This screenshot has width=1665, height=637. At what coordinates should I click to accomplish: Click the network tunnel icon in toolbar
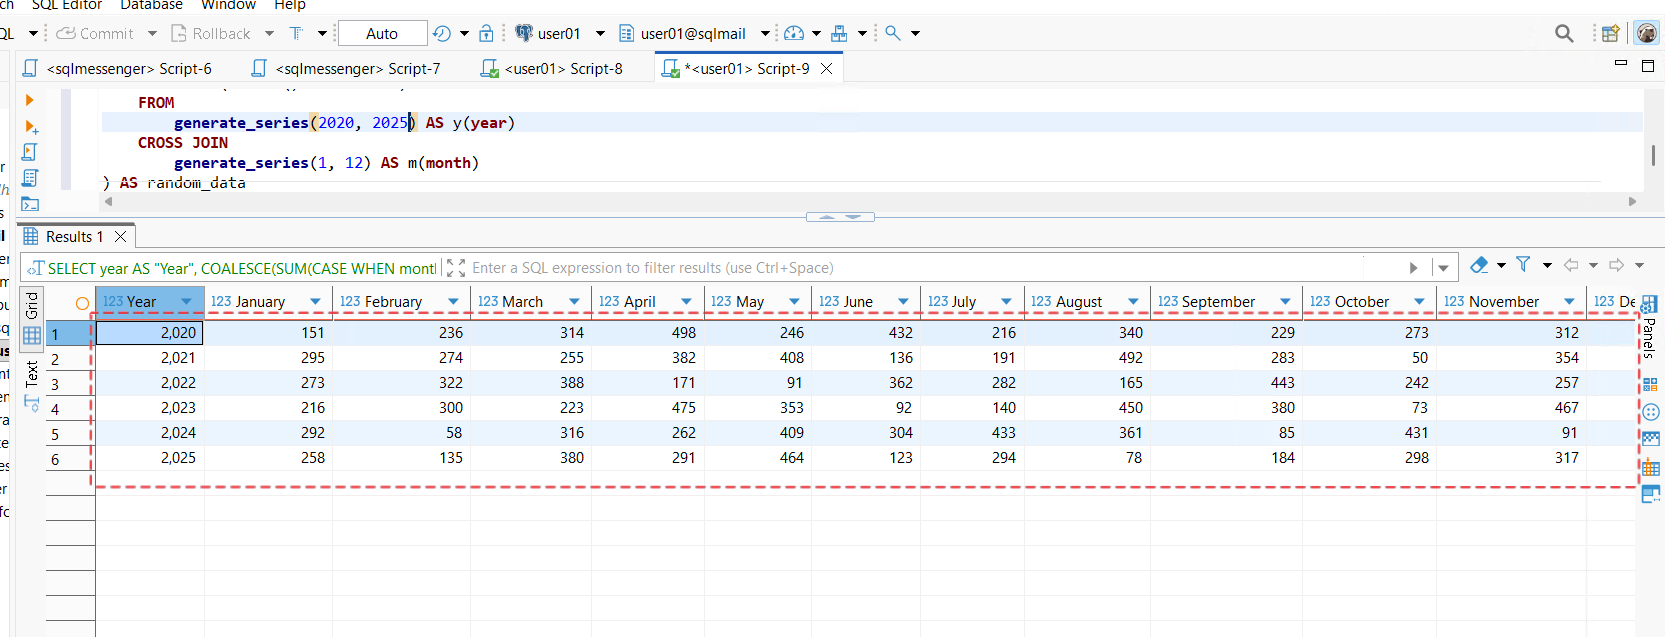[839, 33]
